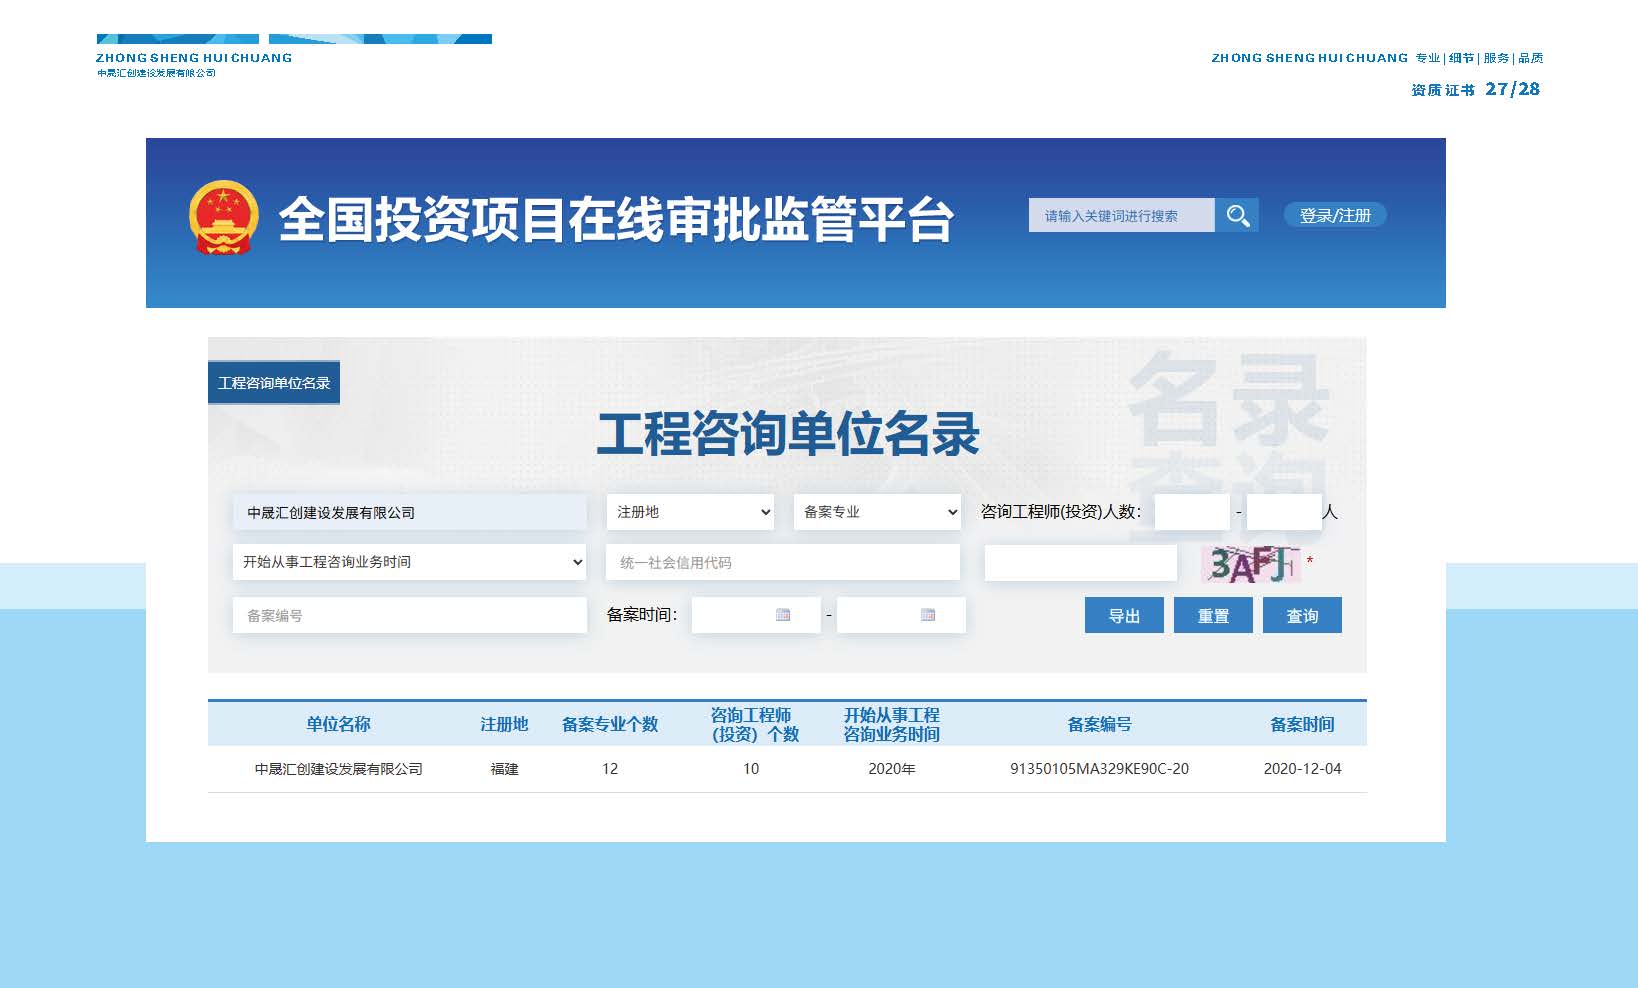Click minimum 咨询工程师 count field
Viewport: 1638px width, 988px height.
pos(1191,512)
